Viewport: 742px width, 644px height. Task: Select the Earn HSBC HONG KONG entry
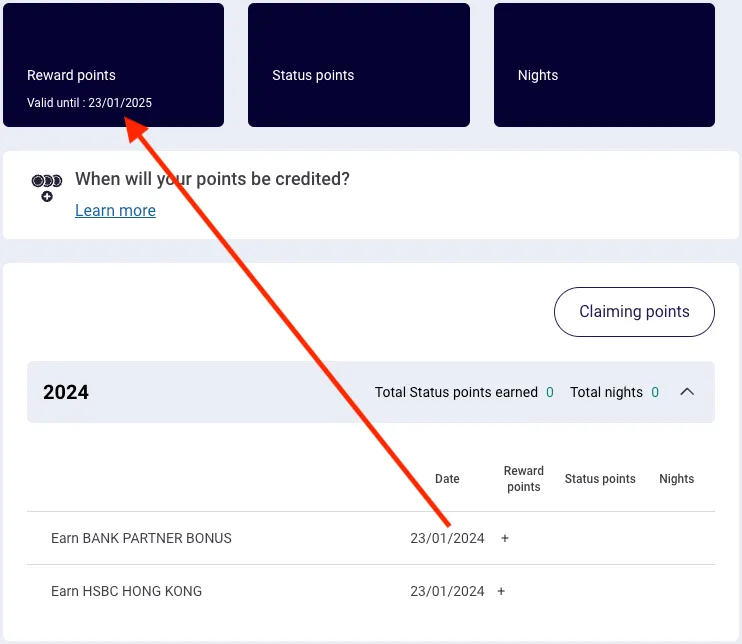pos(126,591)
